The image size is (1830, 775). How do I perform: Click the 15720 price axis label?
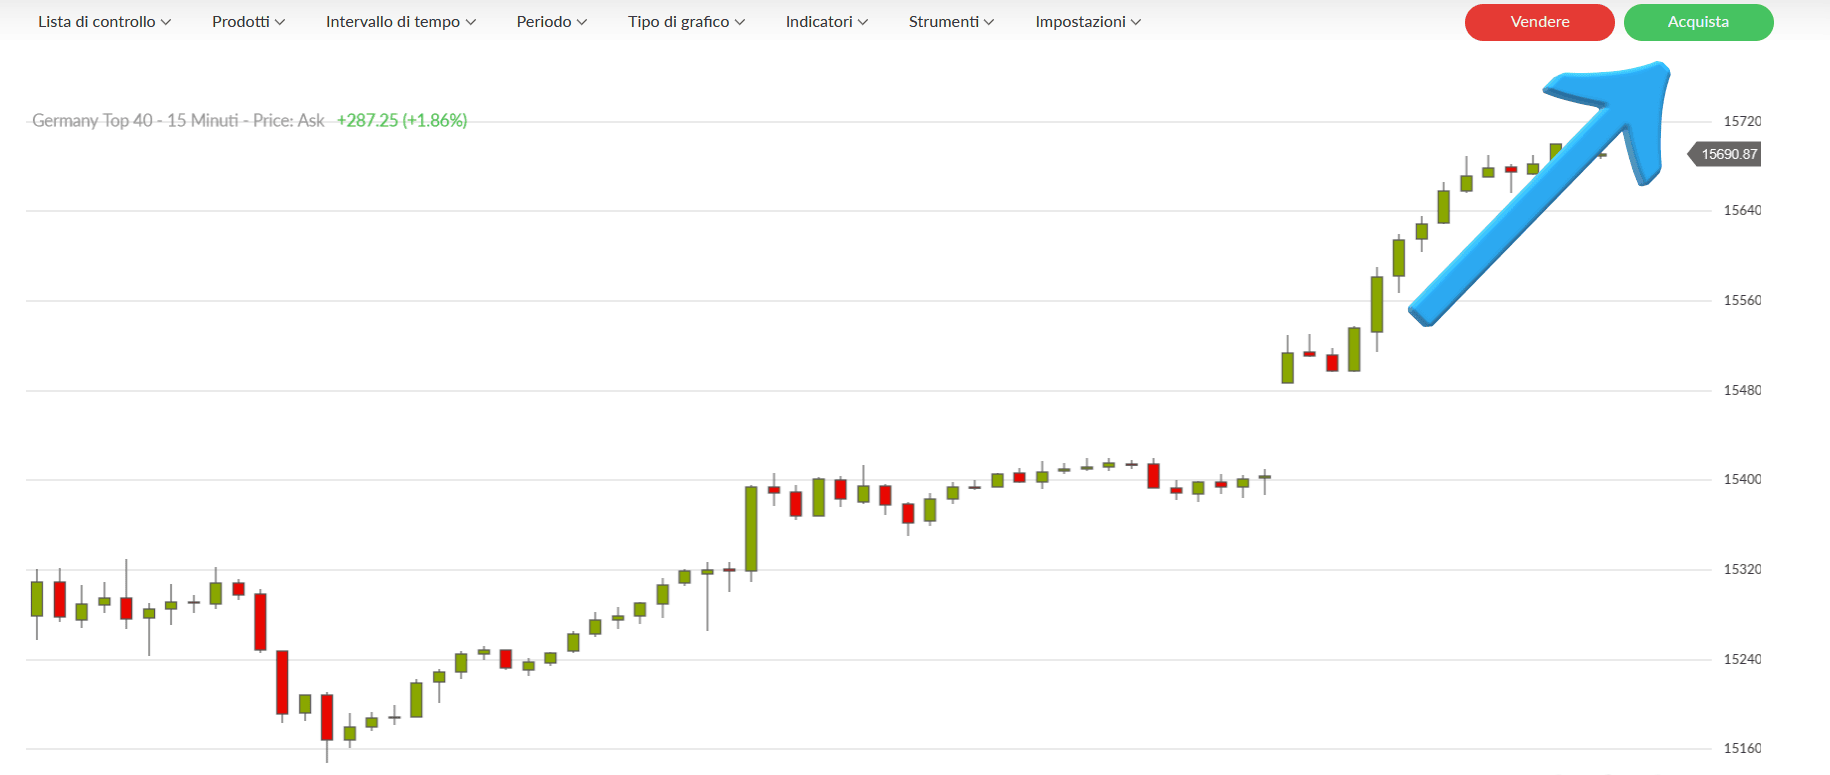click(x=1742, y=121)
